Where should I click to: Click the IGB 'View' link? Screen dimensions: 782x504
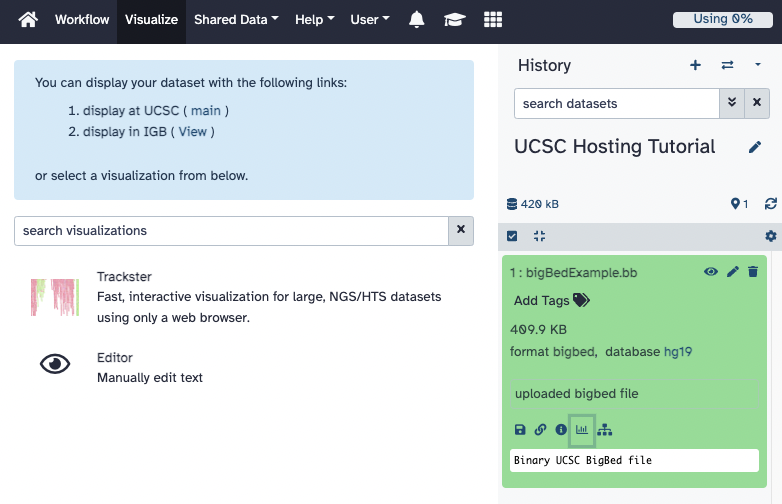point(193,131)
